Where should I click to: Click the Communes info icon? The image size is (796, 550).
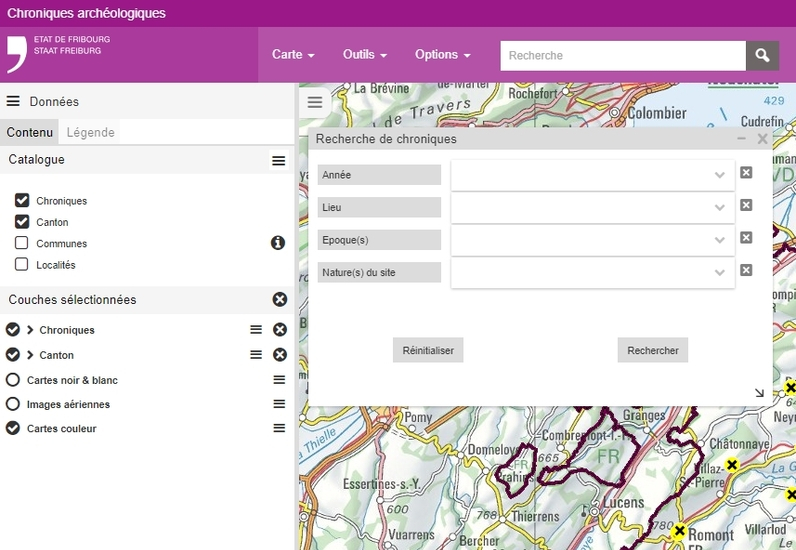point(278,243)
